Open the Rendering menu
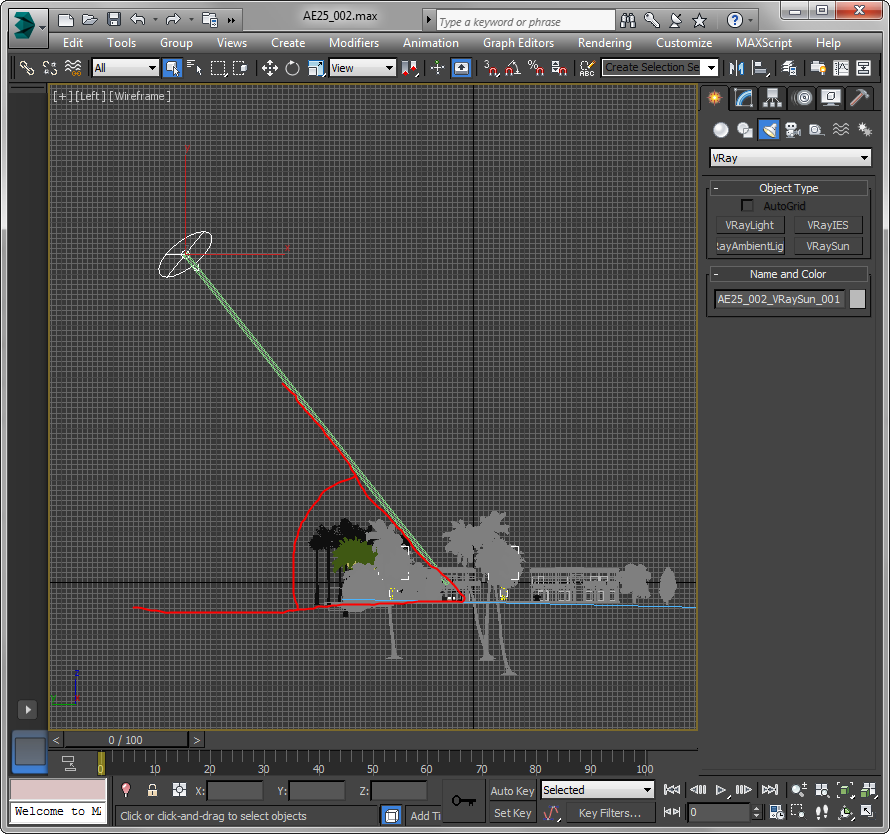This screenshot has width=890, height=834. pos(604,43)
